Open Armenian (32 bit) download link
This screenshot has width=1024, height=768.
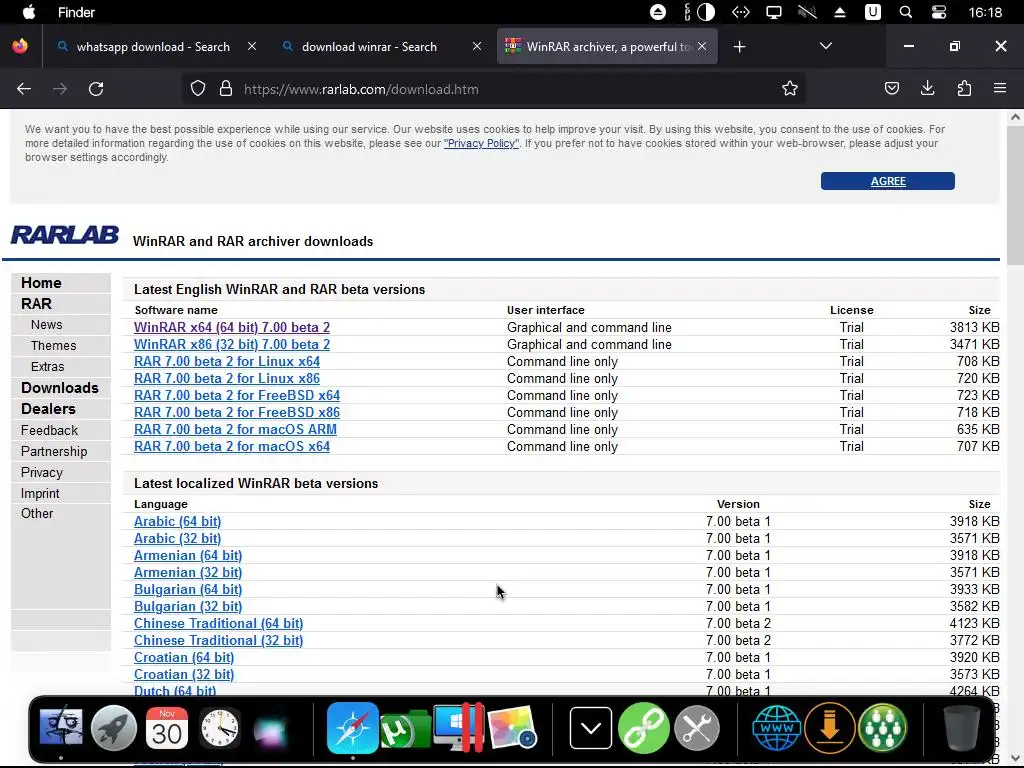coord(188,572)
